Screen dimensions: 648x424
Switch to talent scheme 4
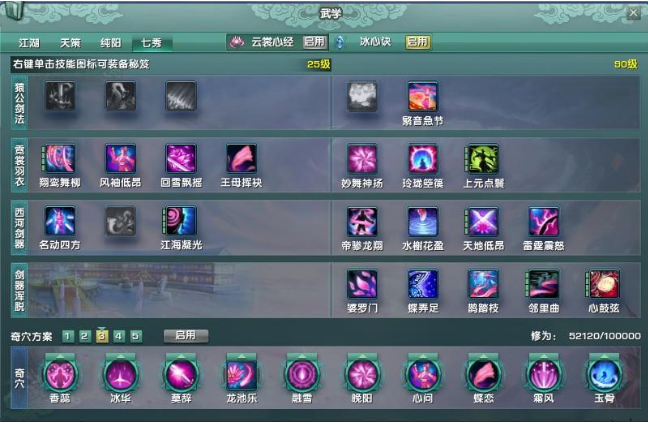pyautogui.click(x=118, y=336)
